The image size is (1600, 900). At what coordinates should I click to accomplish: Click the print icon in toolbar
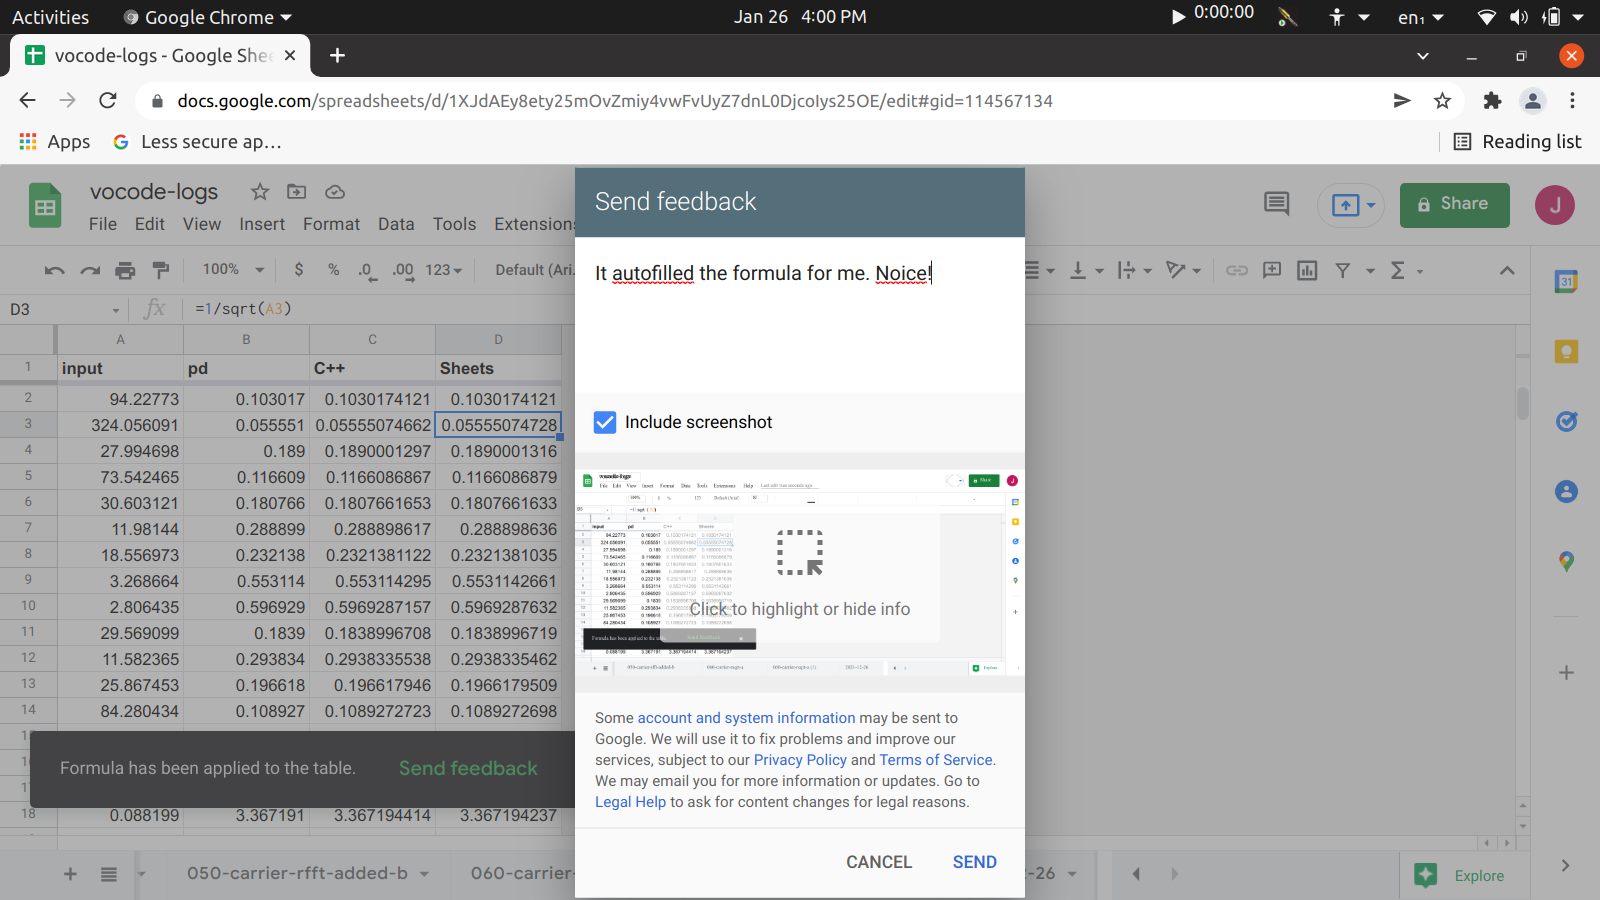click(x=125, y=270)
